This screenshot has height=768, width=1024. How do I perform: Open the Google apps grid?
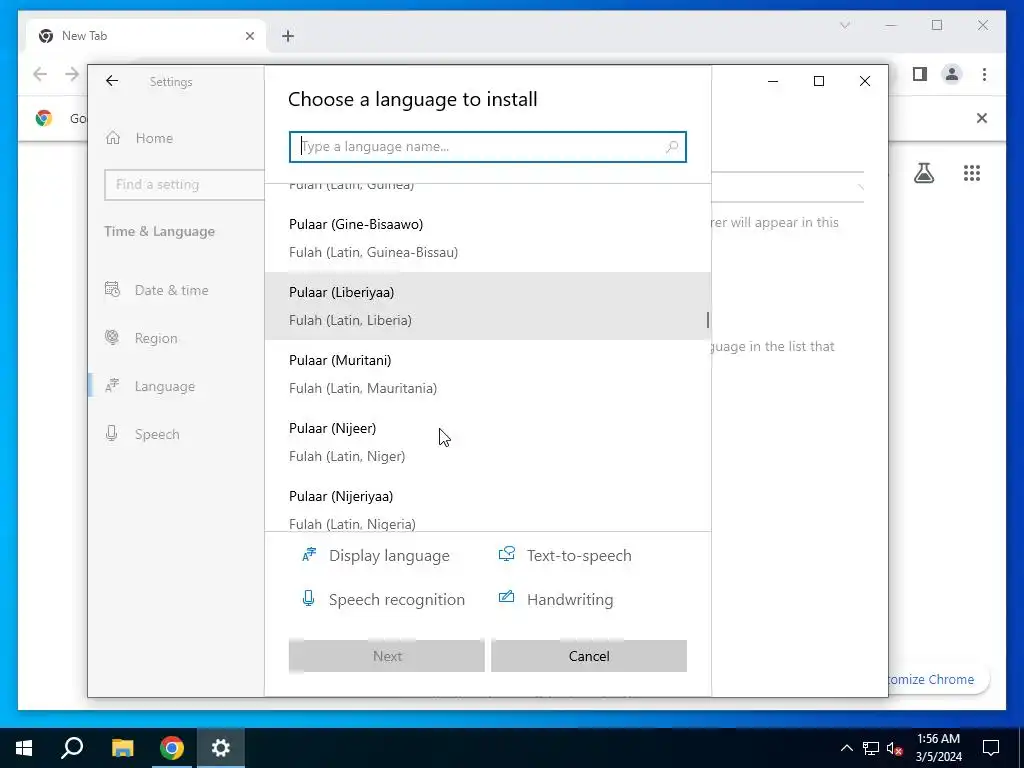(972, 173)
